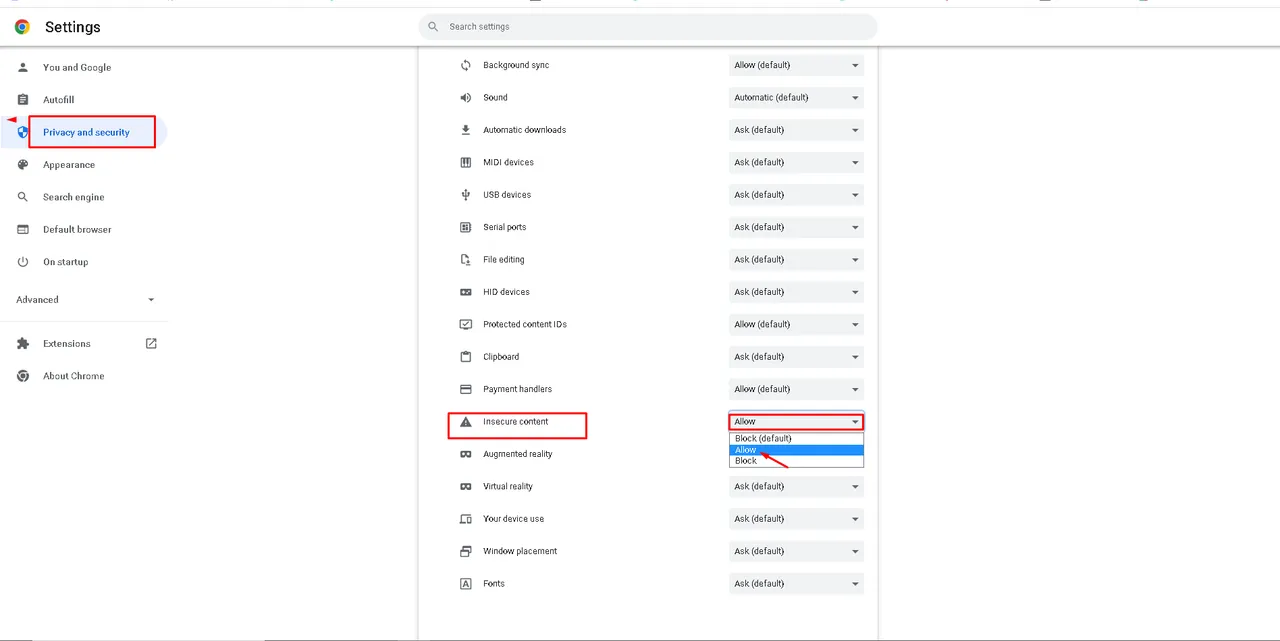1280x641 pixels.
Task: Open Extensions in a new tab
Action: (150, 343)
